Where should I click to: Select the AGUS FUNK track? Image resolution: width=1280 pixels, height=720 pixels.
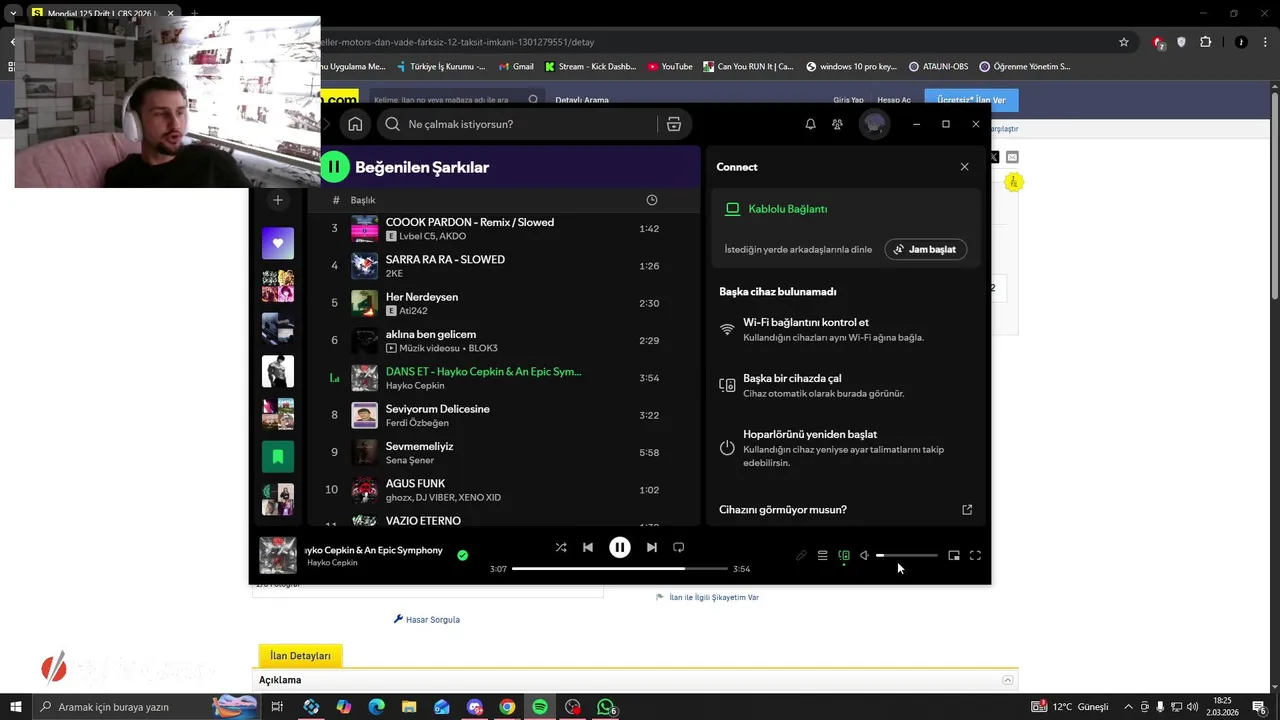click(x=503, y=490)
